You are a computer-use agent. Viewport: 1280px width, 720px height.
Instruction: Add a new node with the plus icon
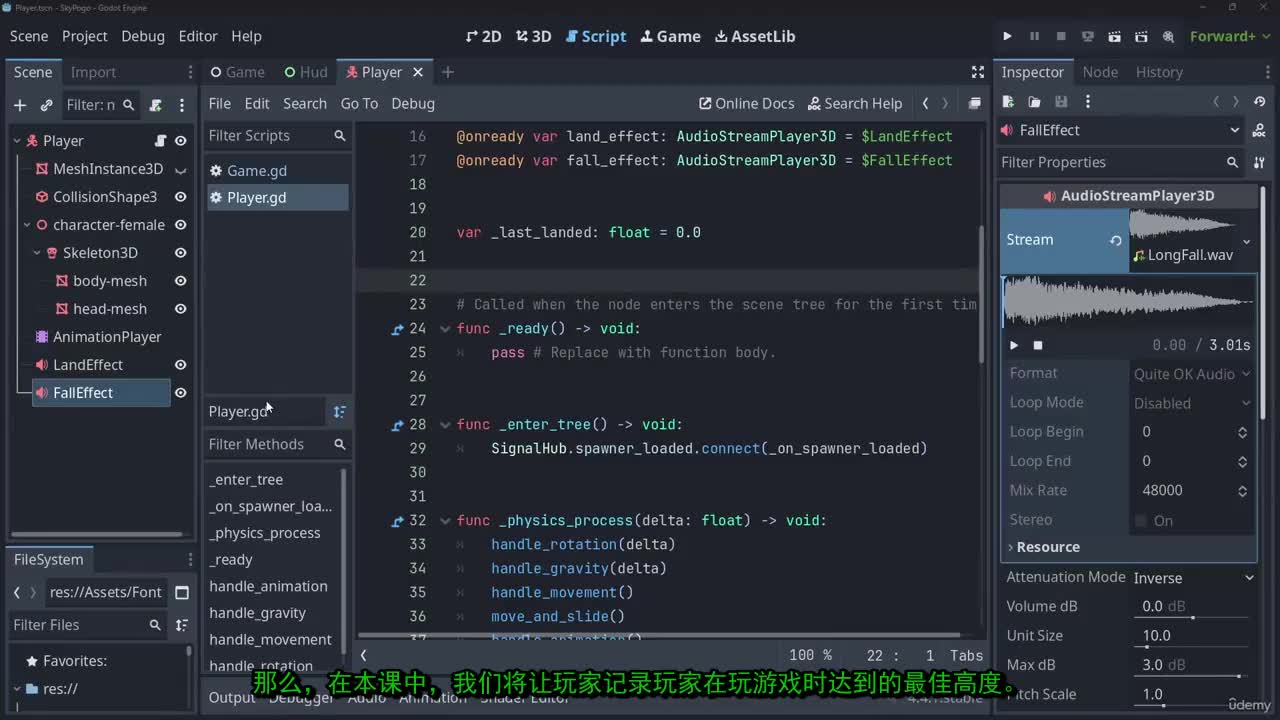point(19,105)
